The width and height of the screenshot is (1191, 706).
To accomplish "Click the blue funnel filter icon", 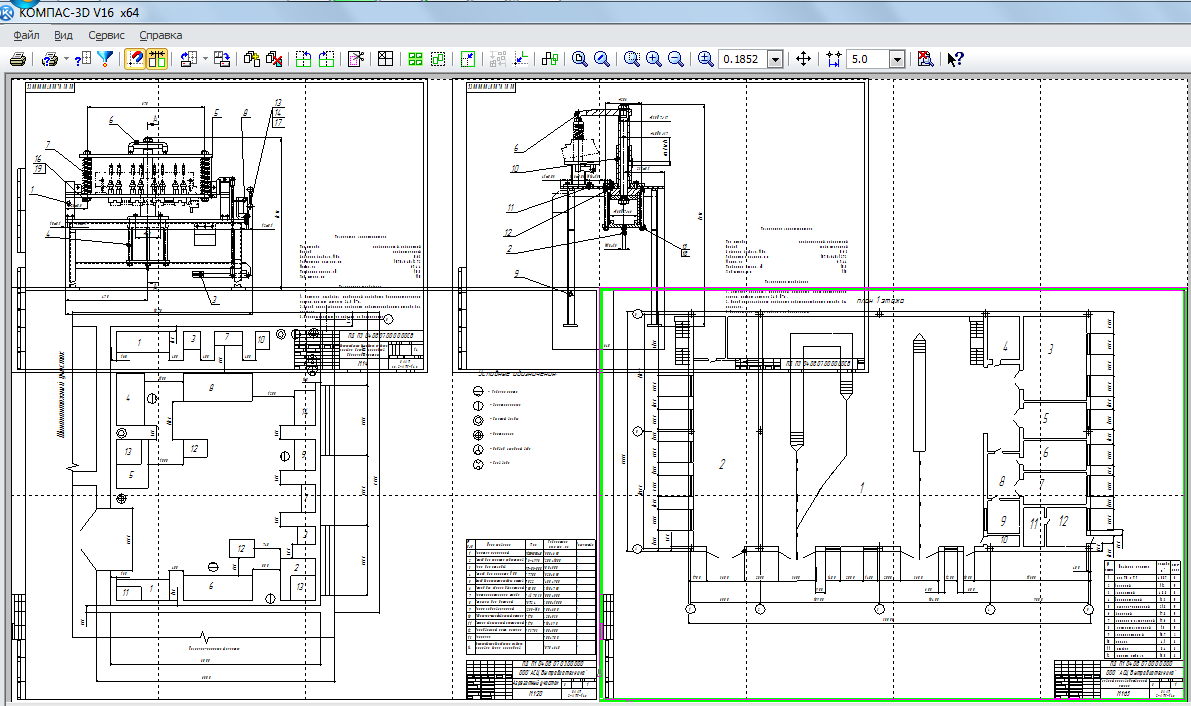I will point(105,59).
